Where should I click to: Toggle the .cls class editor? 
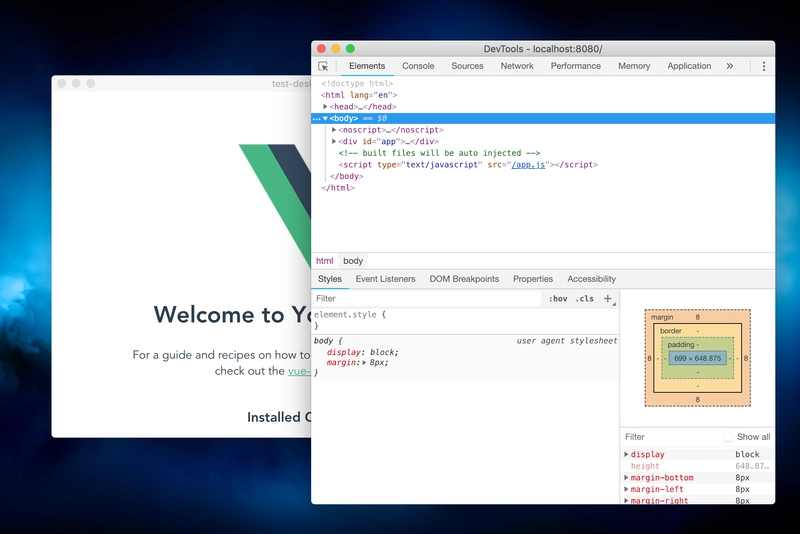click(585, 299)
